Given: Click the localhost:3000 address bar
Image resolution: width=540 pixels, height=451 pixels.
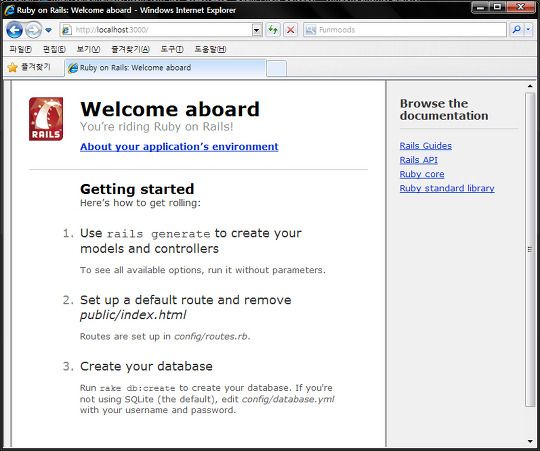Looking at the screenshot, I should click(x=161, y=30).
